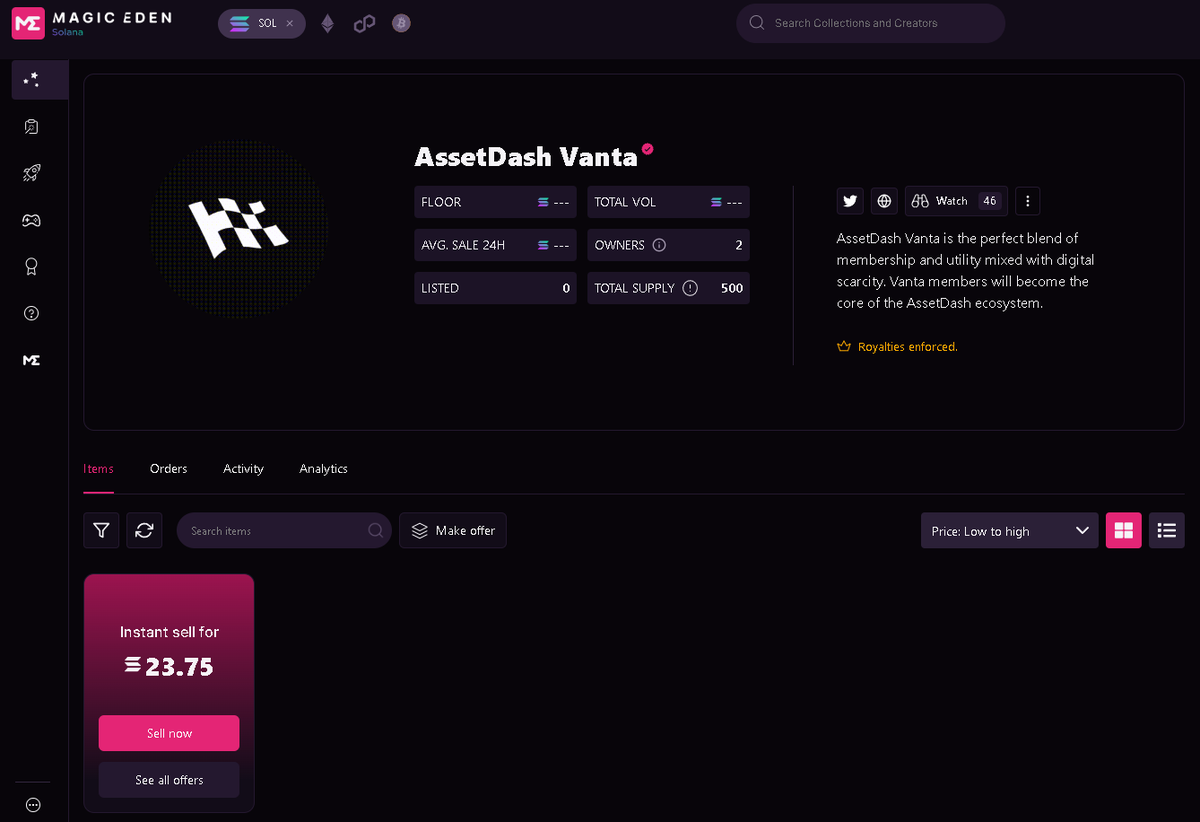Open the Price: Low to high dropdown

(1009, 531)
